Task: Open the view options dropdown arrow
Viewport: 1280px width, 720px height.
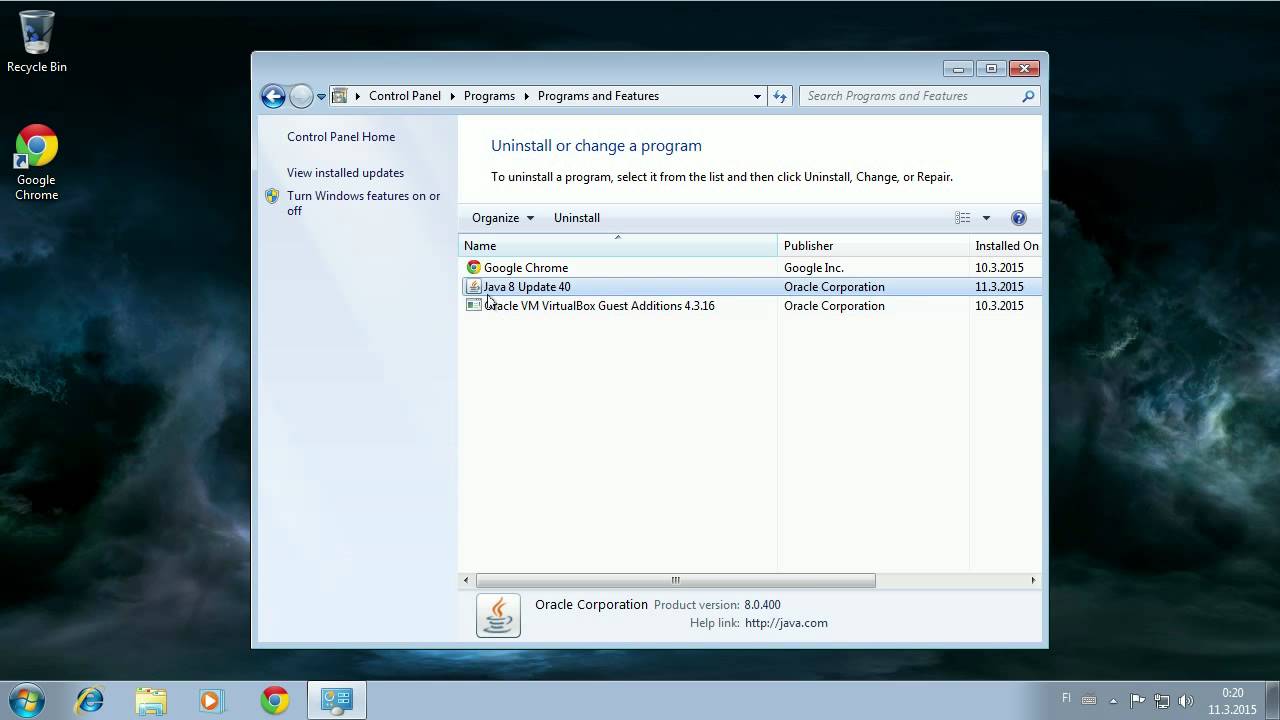Action: click(x=986, y=218)
